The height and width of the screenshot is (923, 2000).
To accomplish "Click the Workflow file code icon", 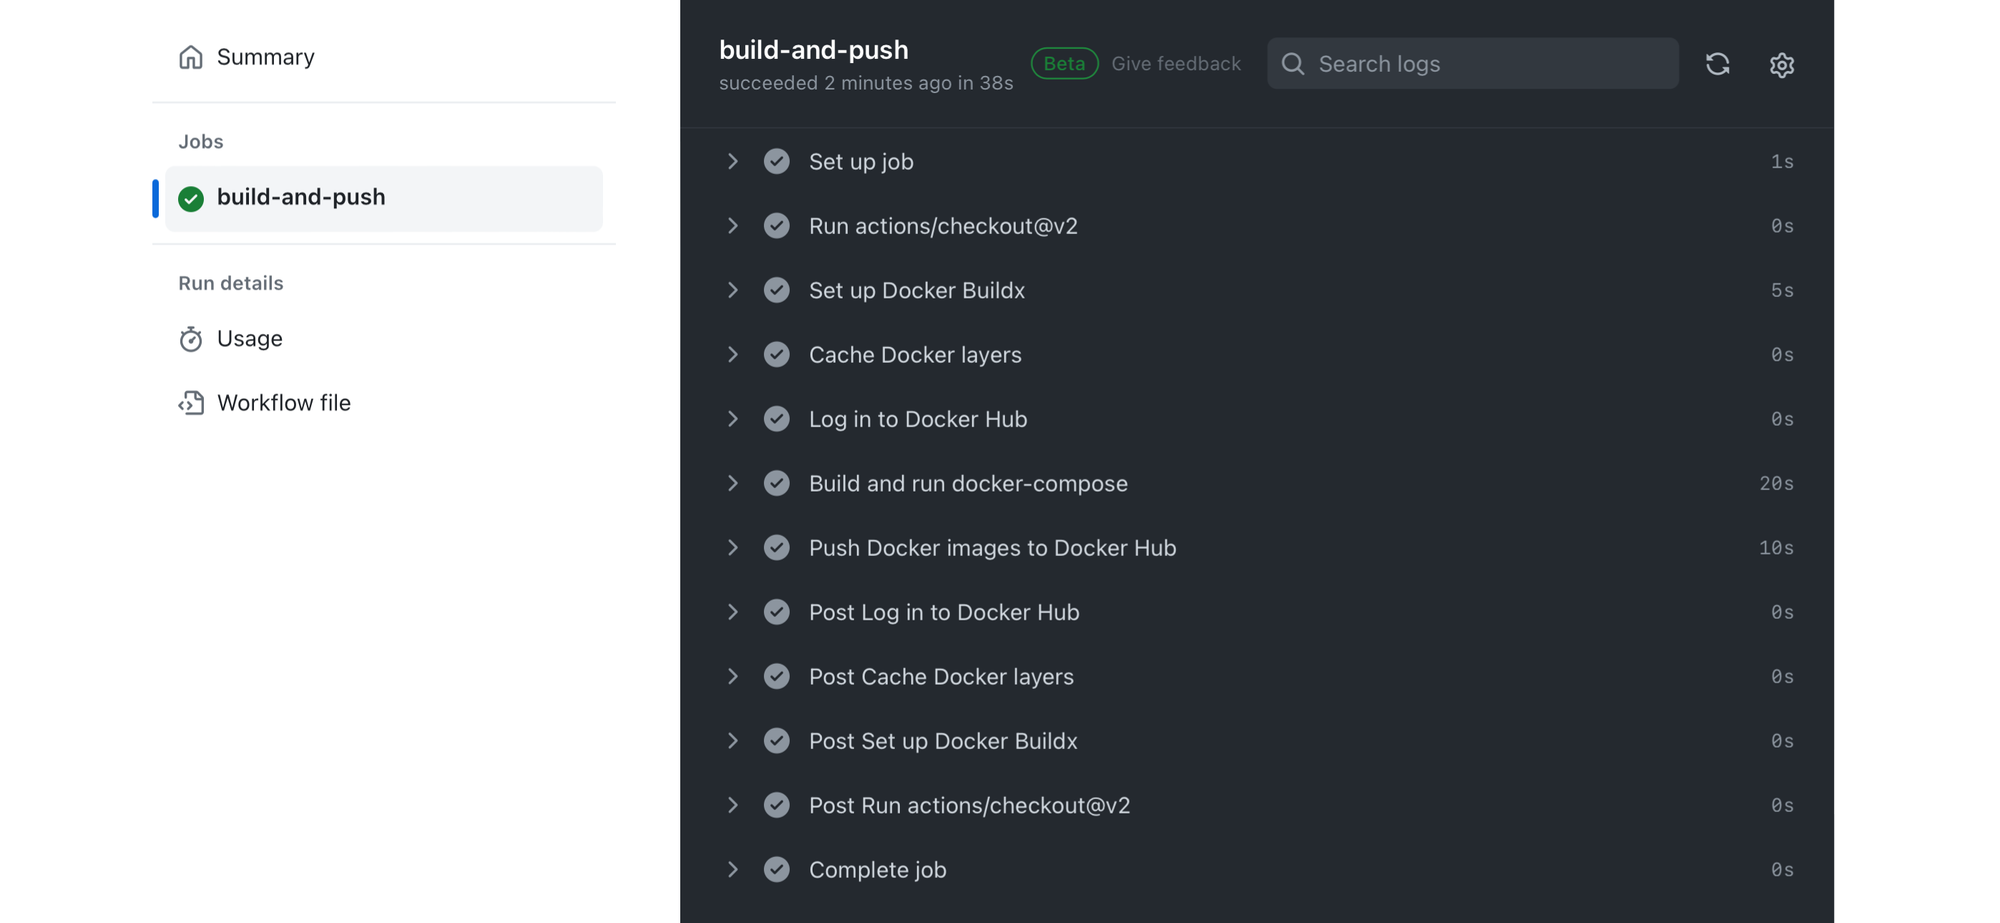I will 191,403.
